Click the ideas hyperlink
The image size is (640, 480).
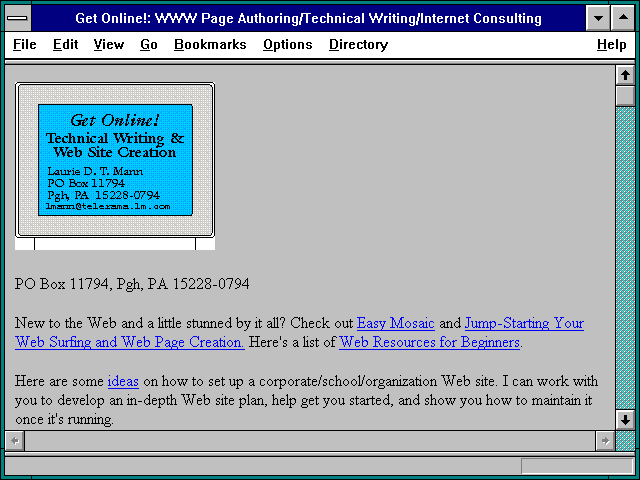[x=123, y=381]
